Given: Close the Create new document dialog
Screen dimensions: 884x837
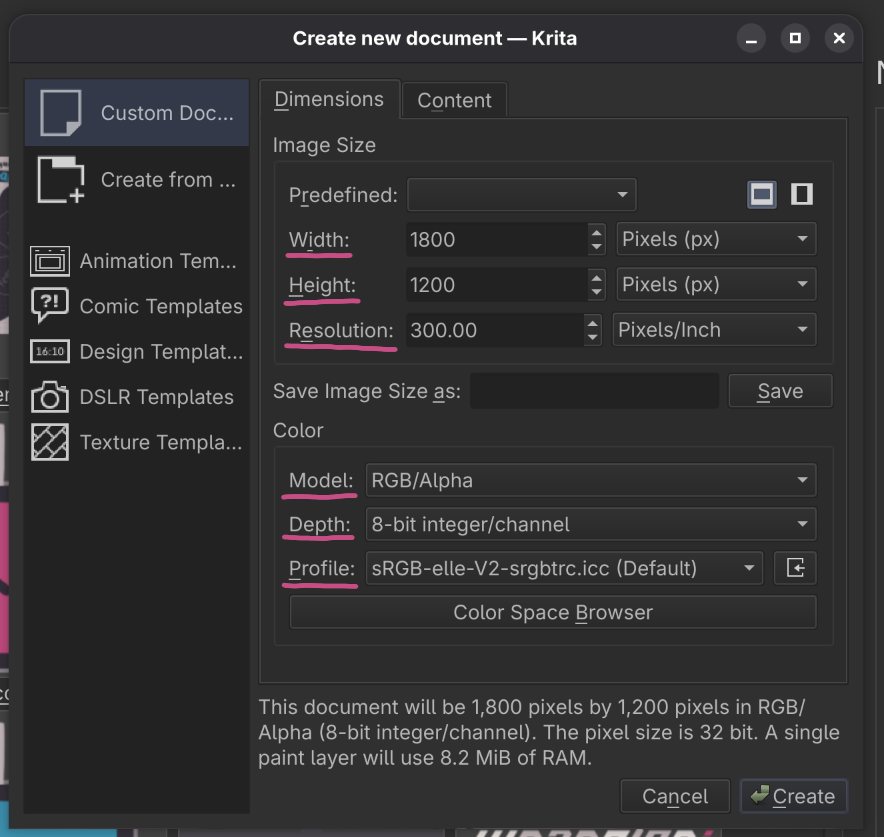Looking at the screenshot, I should click(839, 38).
